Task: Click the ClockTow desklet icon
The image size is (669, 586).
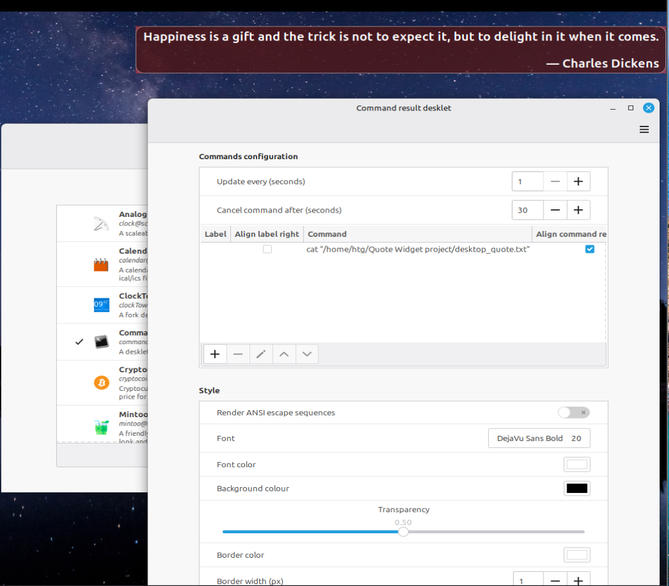Action: [102, 305]
